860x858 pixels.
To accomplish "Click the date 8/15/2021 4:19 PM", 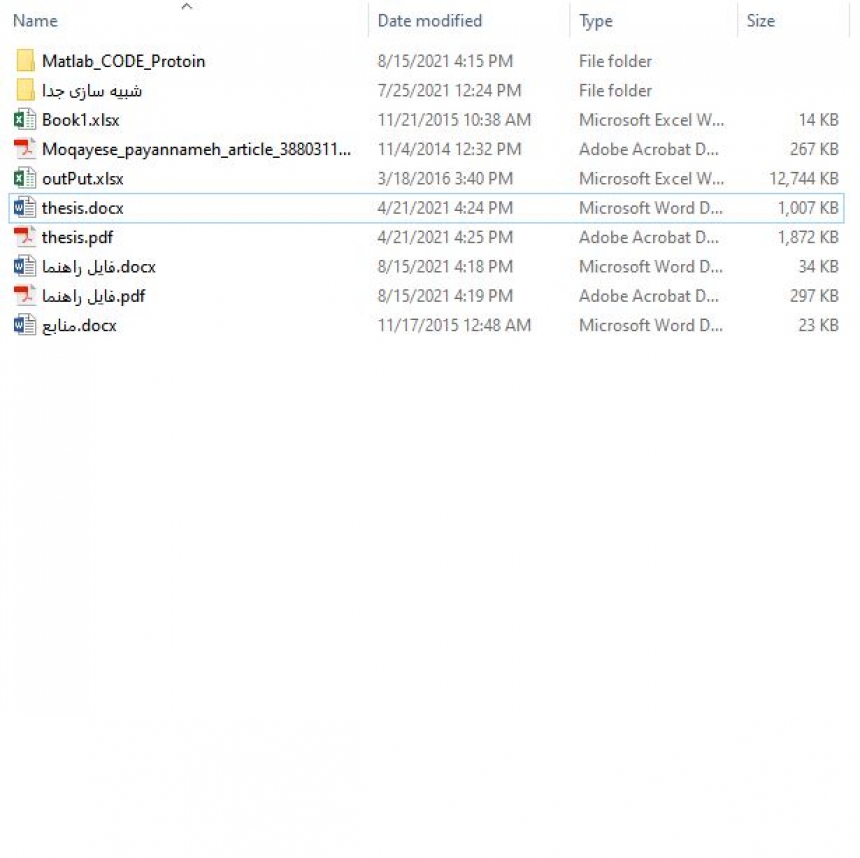I will coord(445,296).
